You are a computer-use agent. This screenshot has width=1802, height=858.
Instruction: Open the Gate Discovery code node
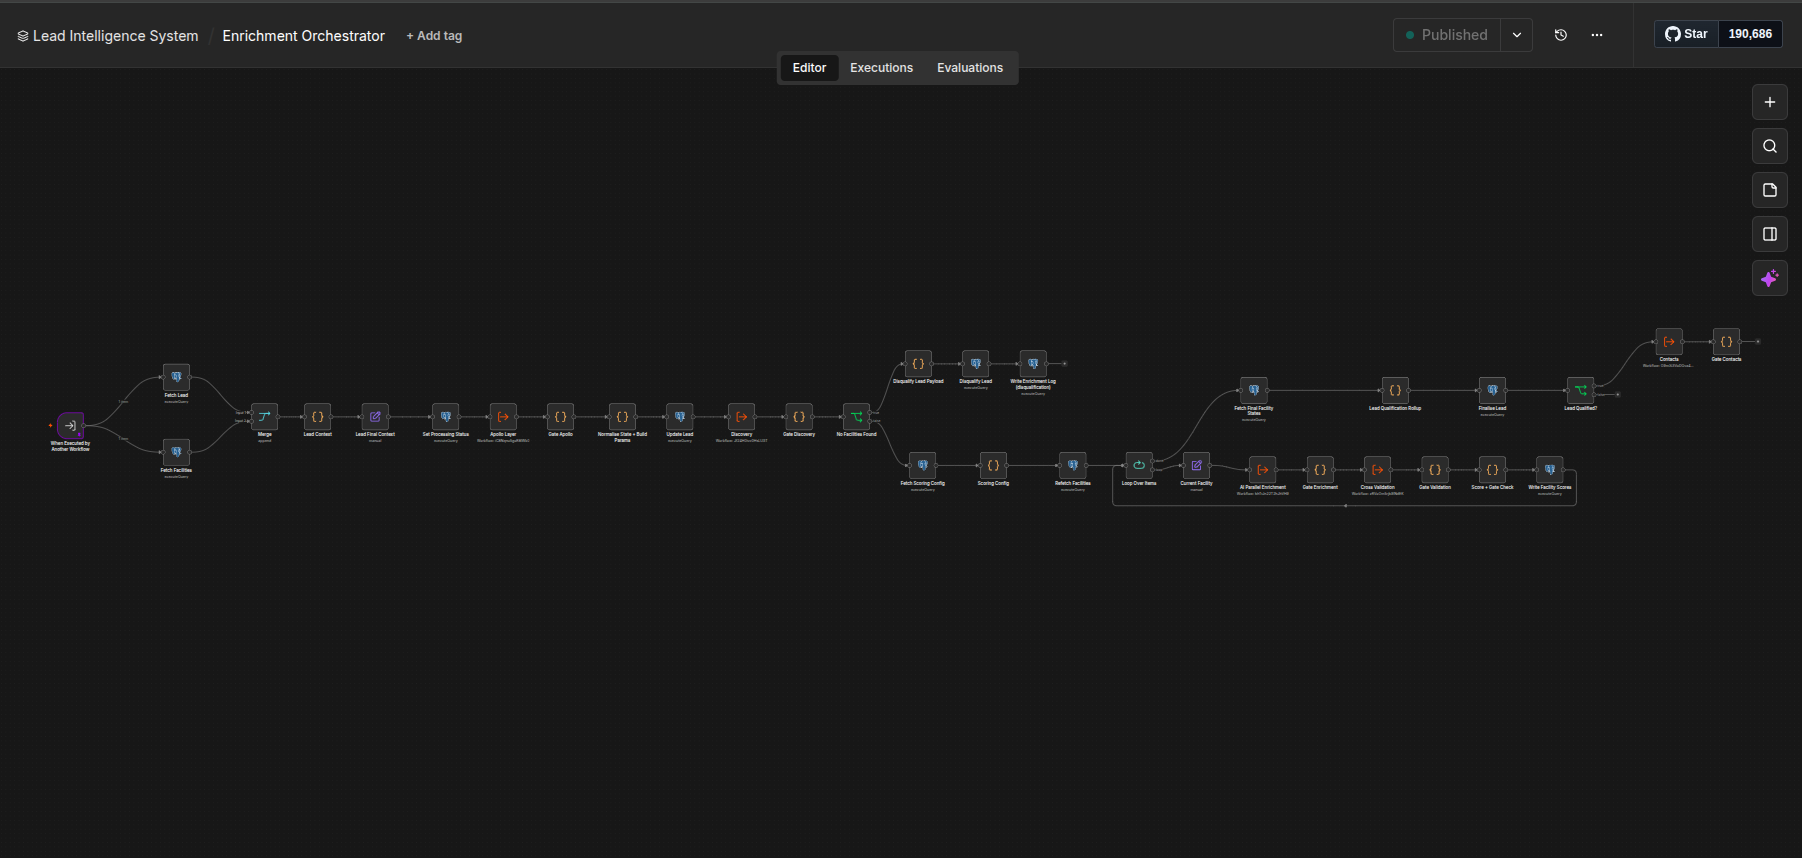(799, 416)
